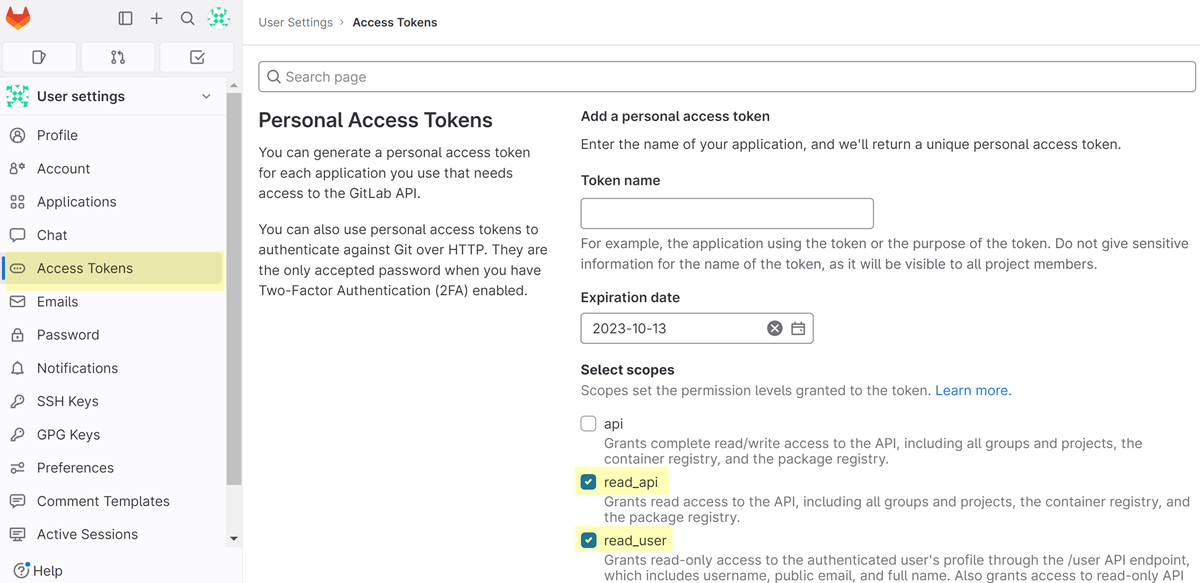
Task: Go to SSH Keys settings
Action: tap(67, 401)
